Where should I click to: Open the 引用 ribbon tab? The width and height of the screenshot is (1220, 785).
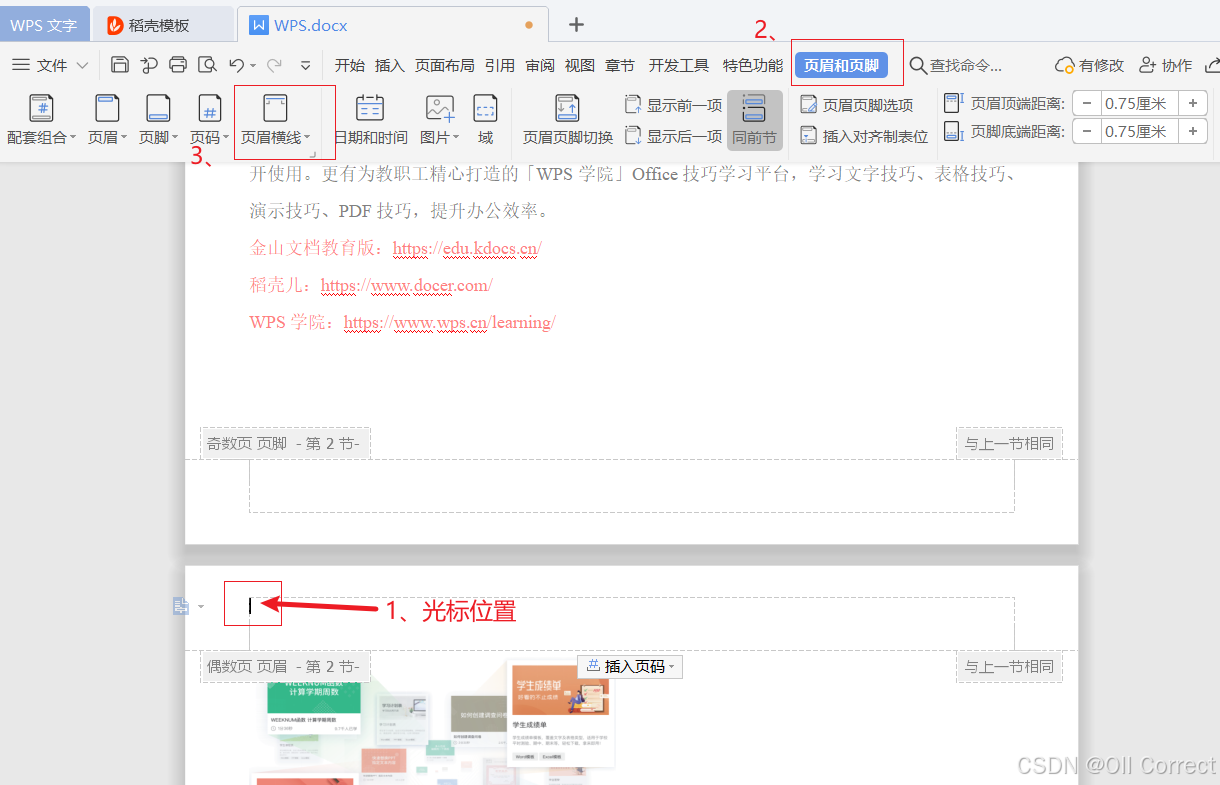click(500, 65)
